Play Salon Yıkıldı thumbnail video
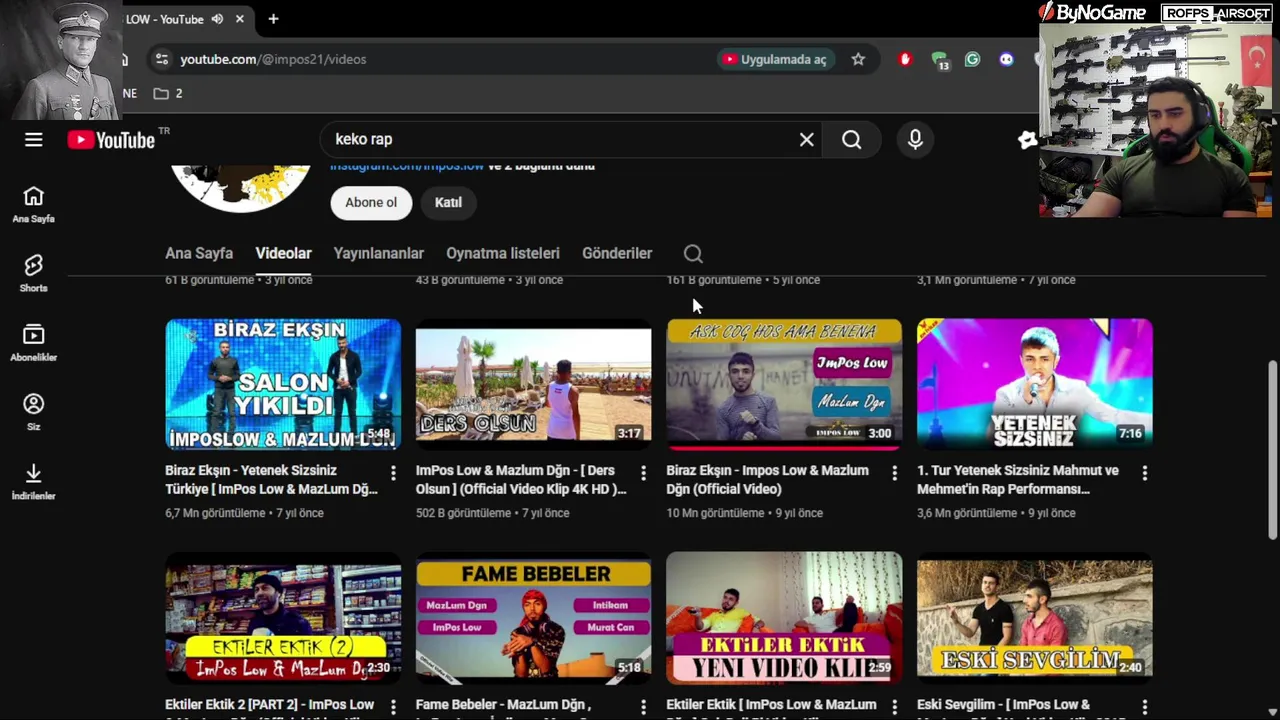The width and height of the screenshot is (1280, 720). click(x=283, y=384)
